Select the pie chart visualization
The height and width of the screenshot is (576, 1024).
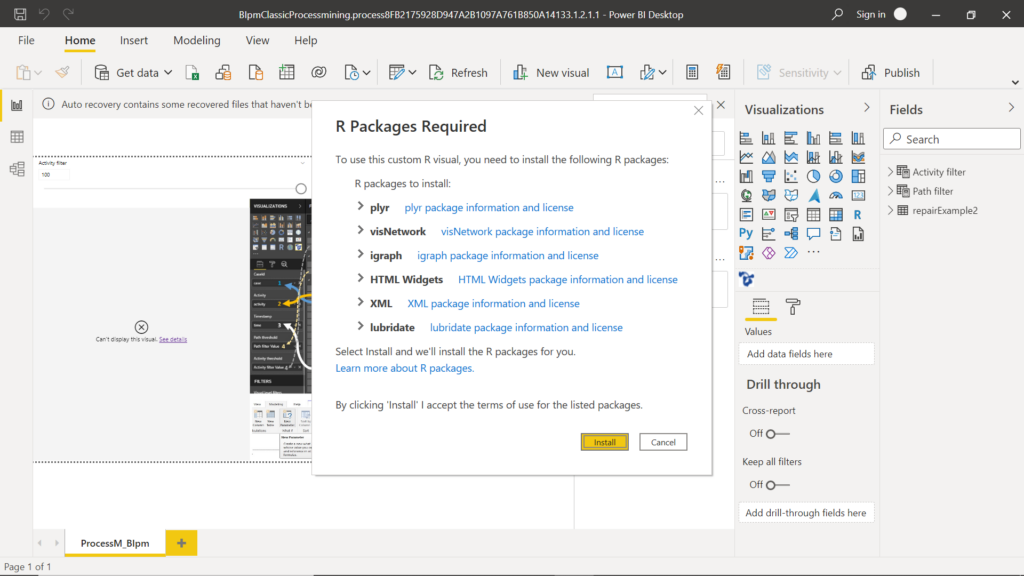pyautogui.click(x=813, y=175)
